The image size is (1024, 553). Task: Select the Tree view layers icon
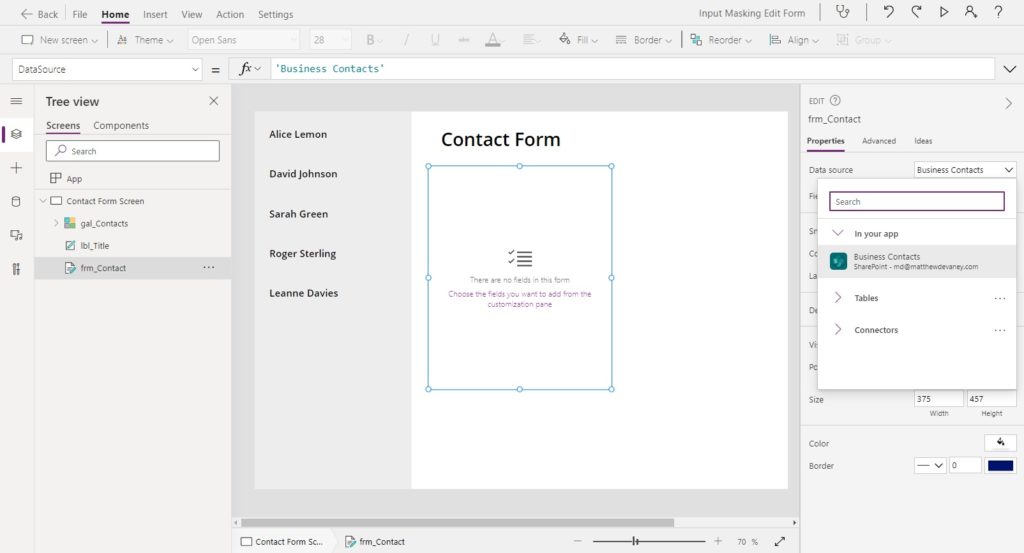(x=16, y=134)
